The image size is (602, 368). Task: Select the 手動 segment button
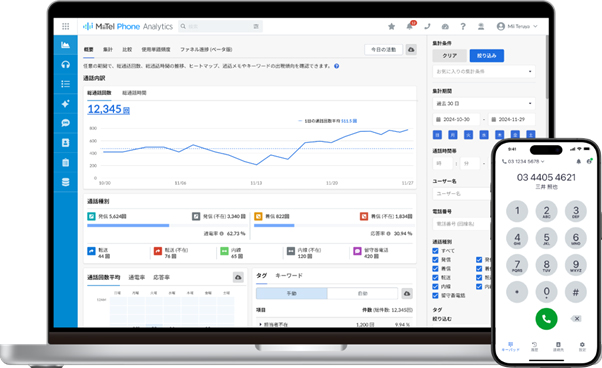[292, 294]
